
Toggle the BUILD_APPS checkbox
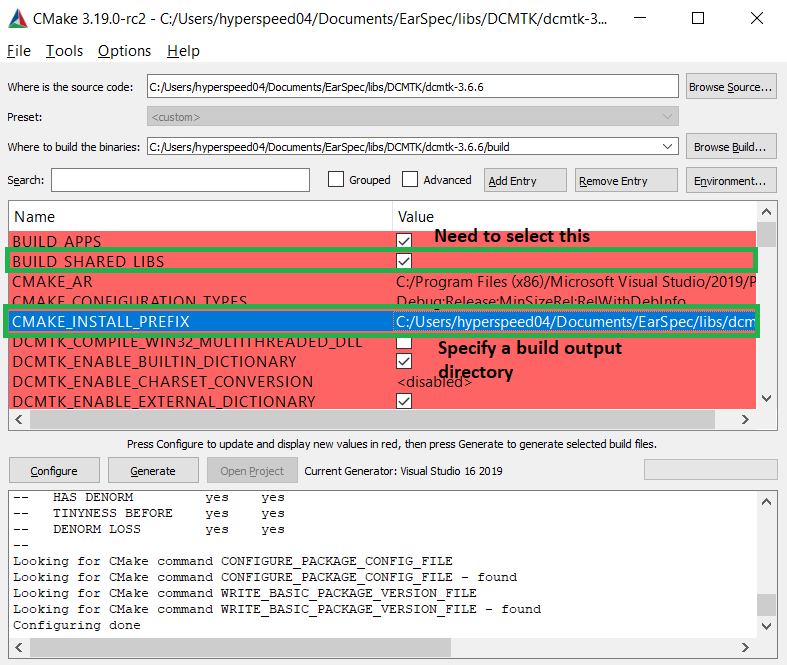click(404, 241)
